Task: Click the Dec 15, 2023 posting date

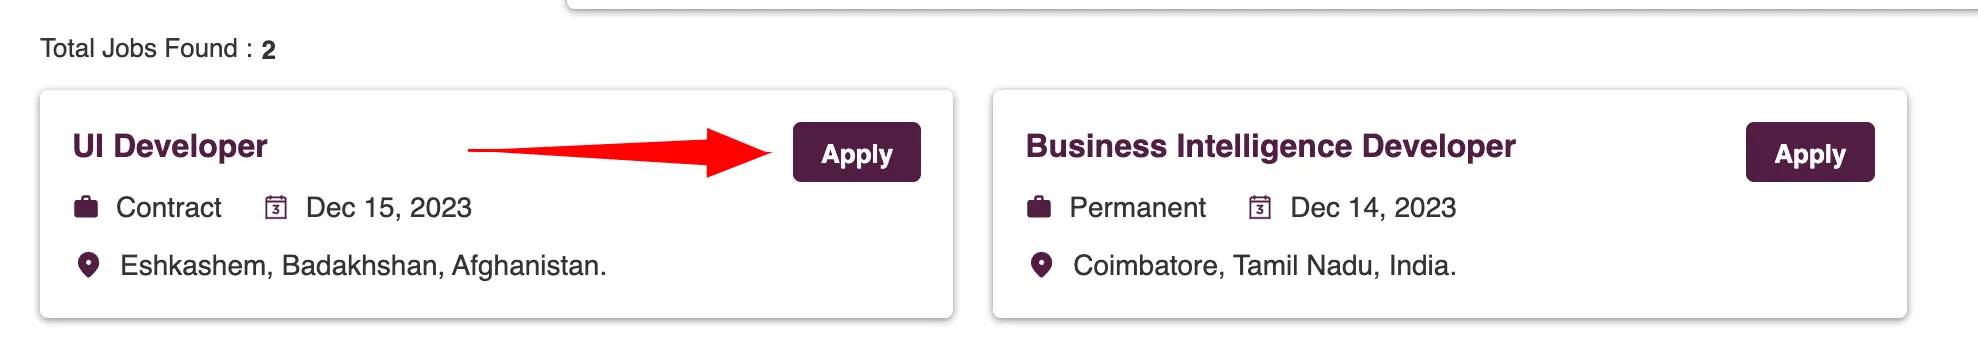Action: pyautogui.click(x=388, y=207)
